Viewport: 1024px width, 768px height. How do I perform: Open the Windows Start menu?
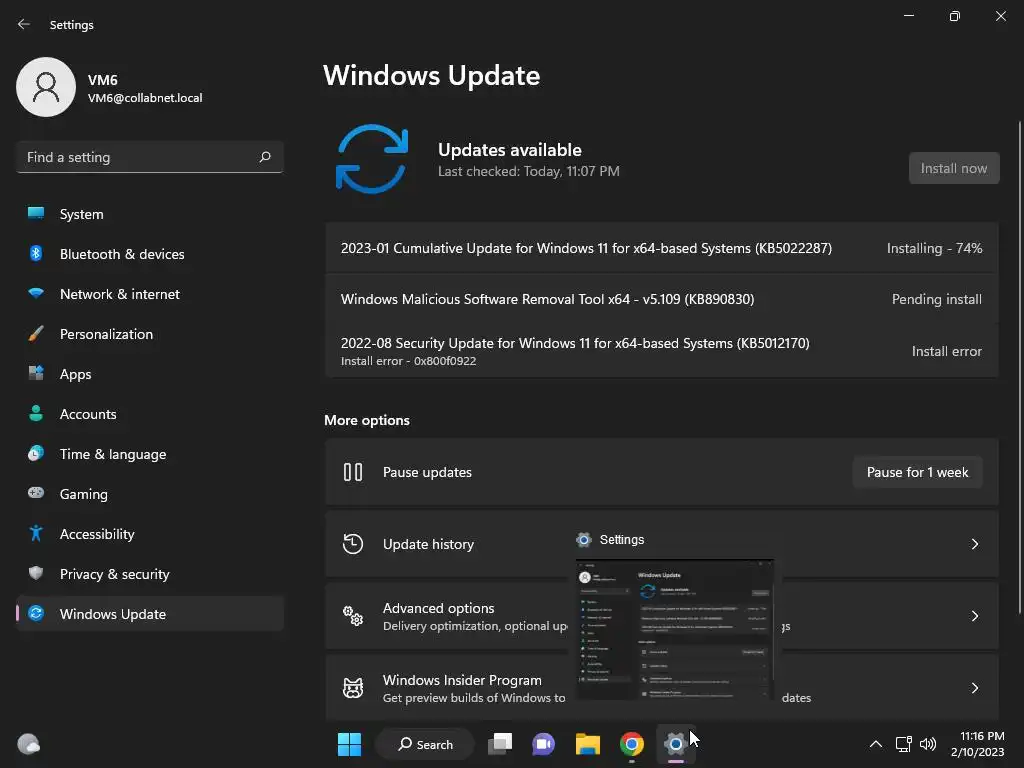point(349,744)
